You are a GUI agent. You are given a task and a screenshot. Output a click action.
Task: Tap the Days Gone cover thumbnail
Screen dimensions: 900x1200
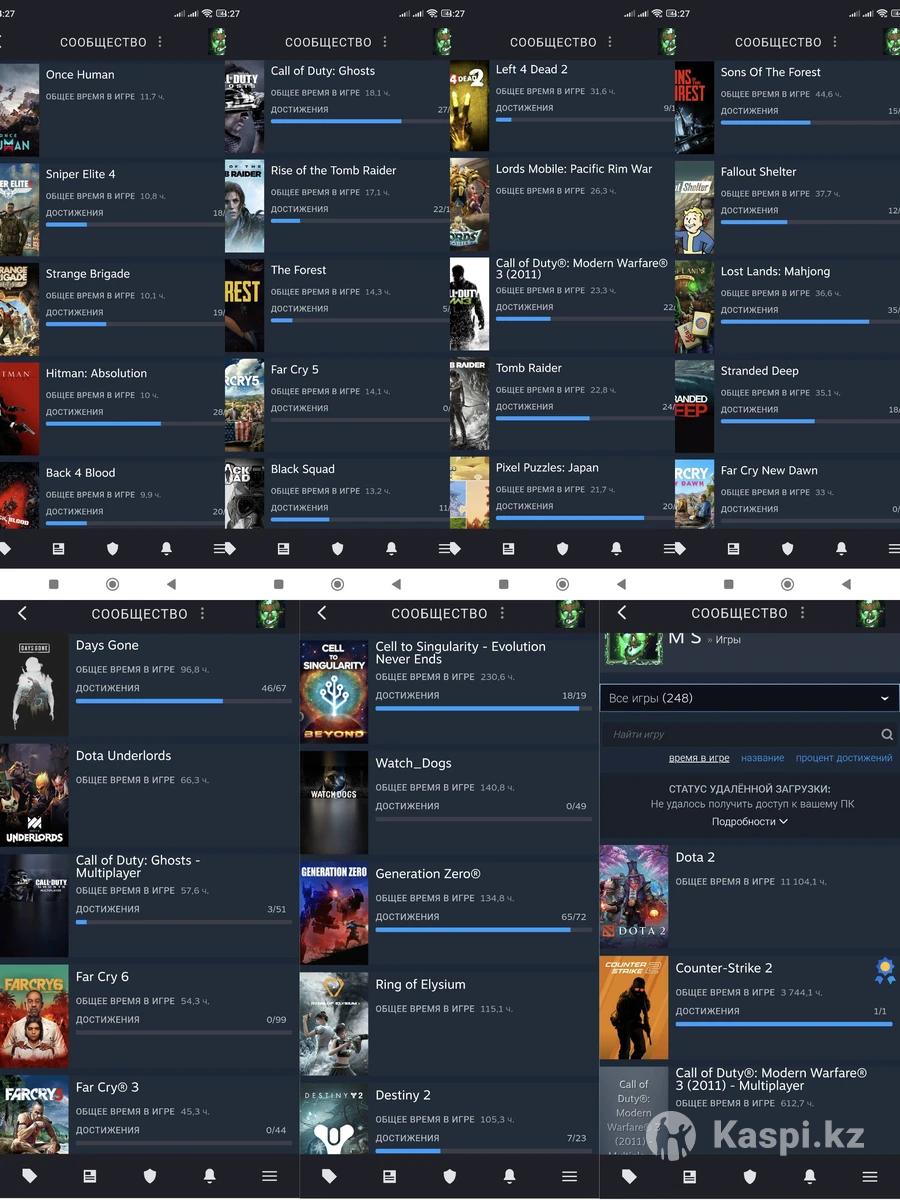click(34, 685)
